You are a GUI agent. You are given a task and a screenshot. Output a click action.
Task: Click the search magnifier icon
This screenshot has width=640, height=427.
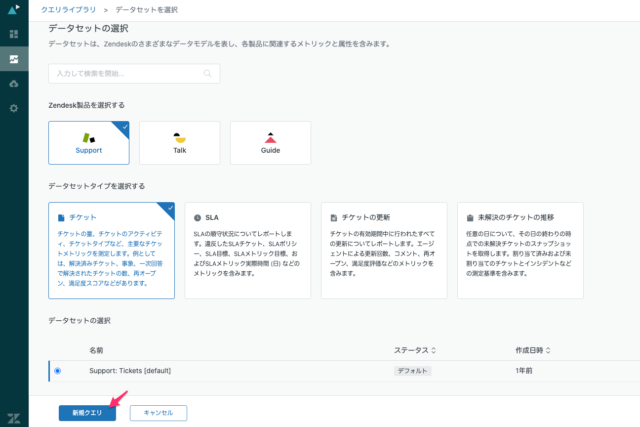(207, 73)
